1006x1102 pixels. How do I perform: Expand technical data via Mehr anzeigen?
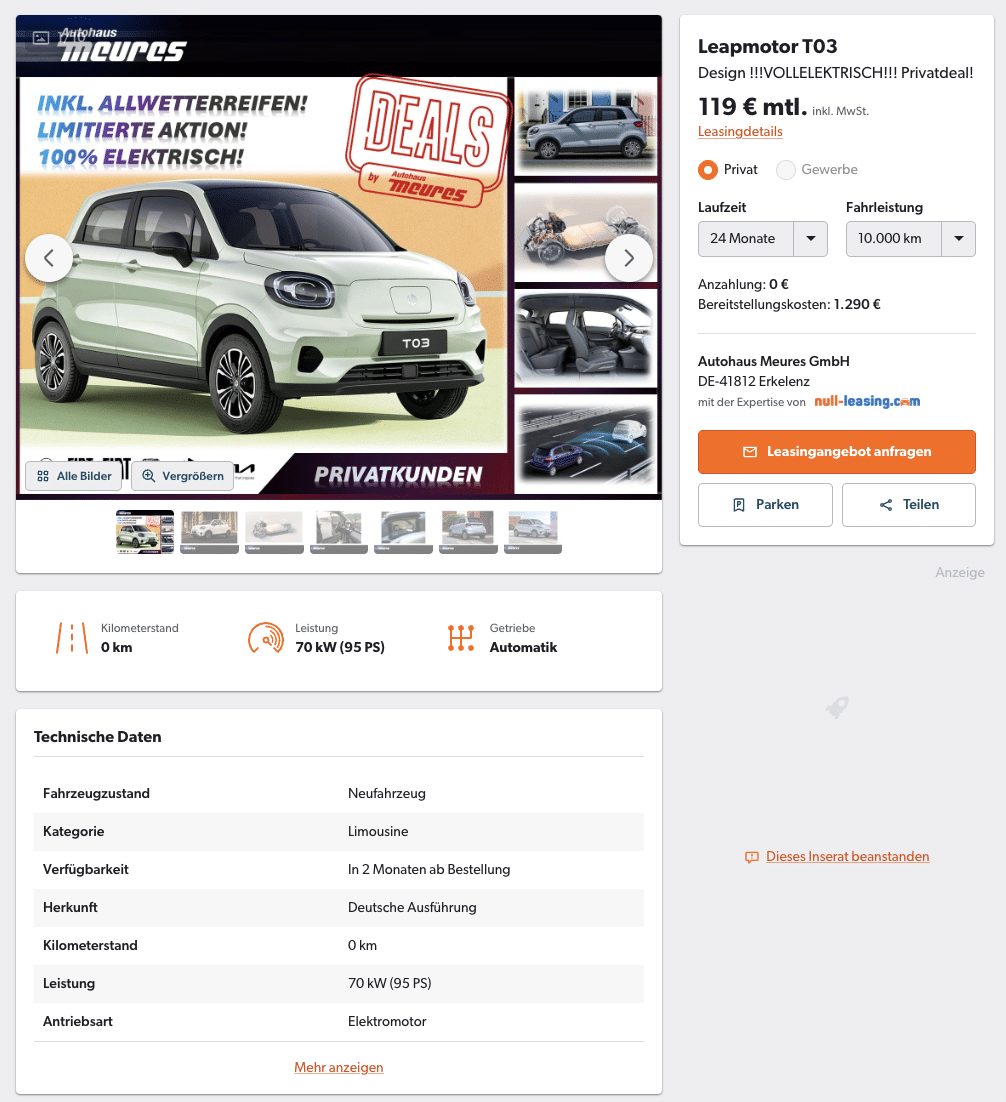(x=339, y=1067)
